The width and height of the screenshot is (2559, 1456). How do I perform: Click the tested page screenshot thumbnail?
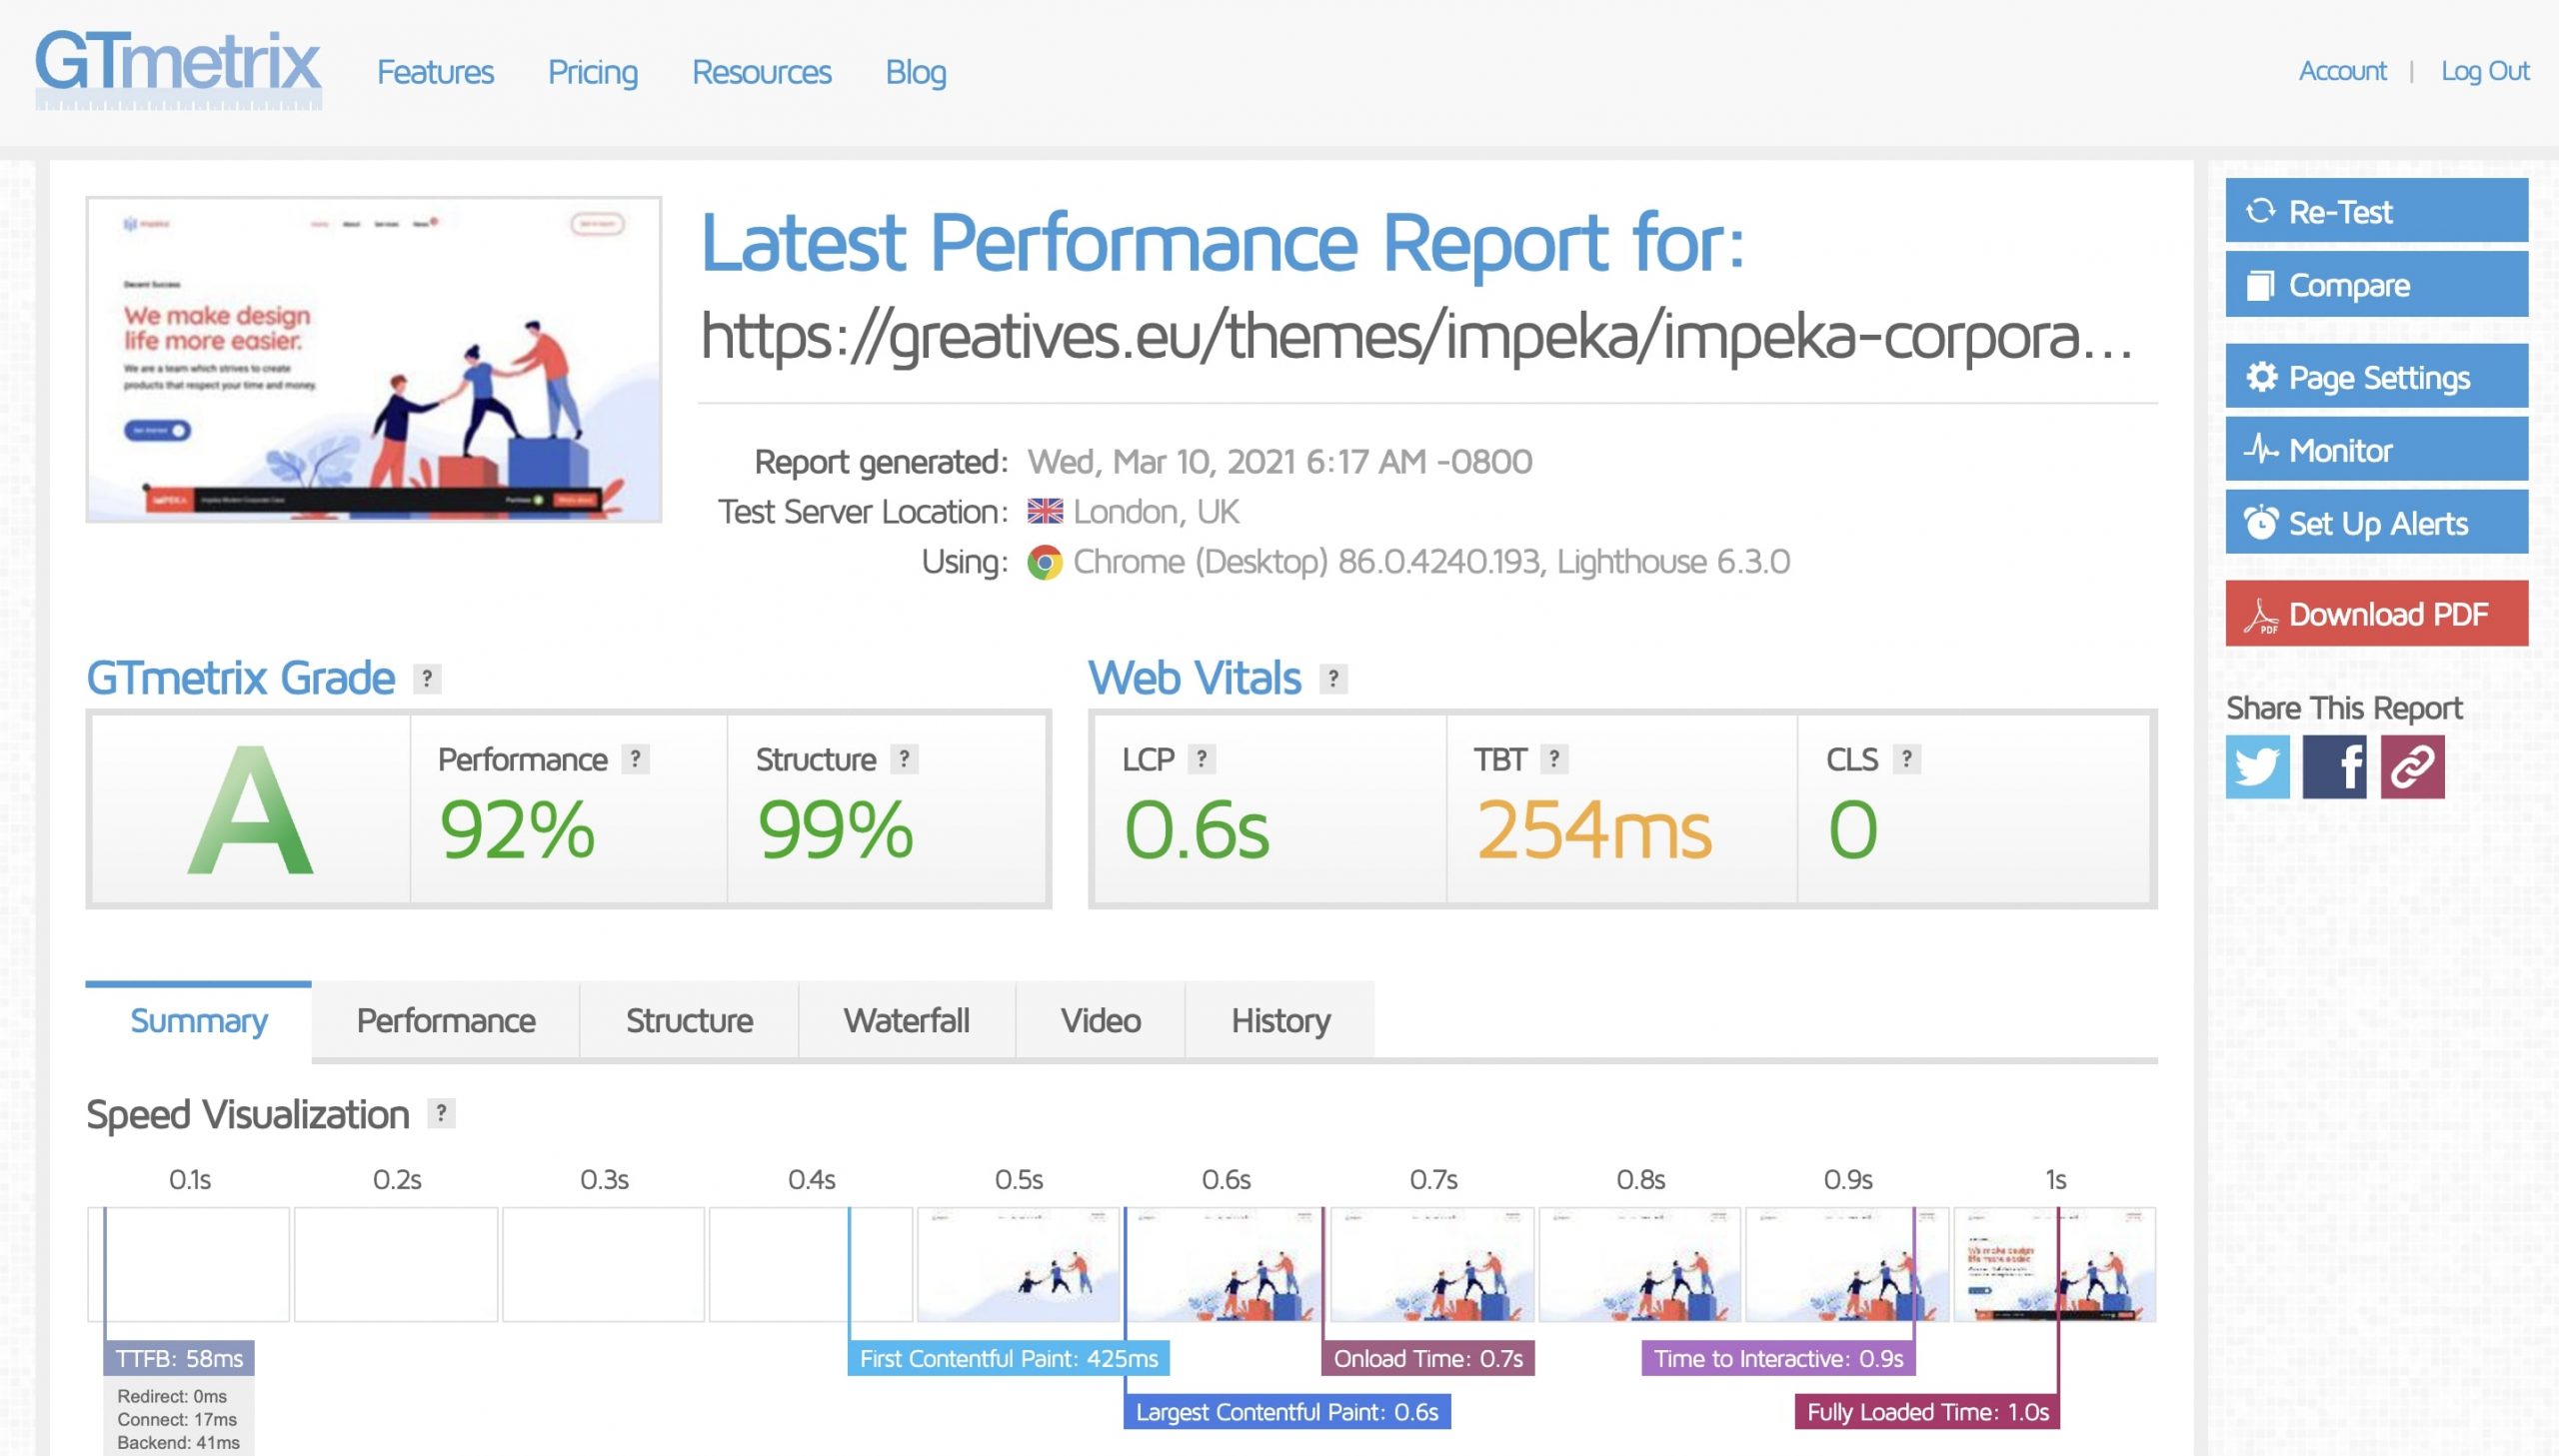click(x=373, y=359)
